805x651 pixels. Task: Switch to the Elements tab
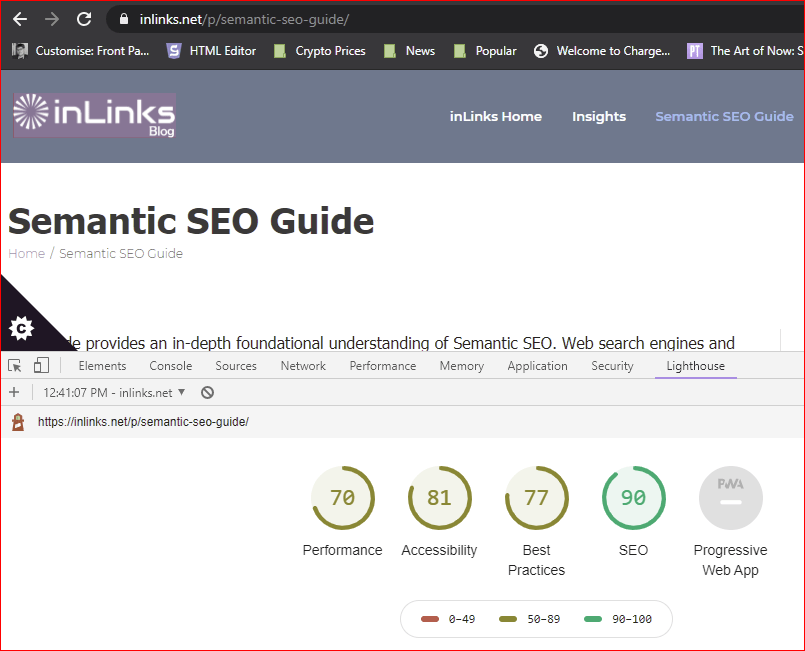click(x=102, y=366)
